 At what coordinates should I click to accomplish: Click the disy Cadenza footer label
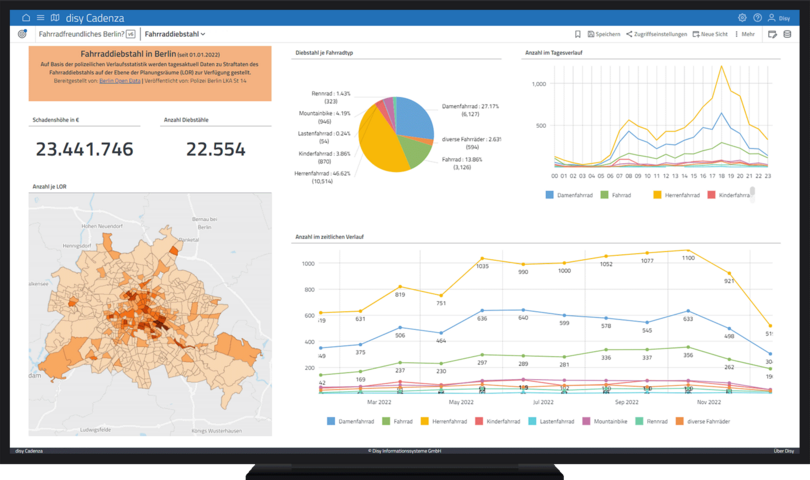pos(29,451)
